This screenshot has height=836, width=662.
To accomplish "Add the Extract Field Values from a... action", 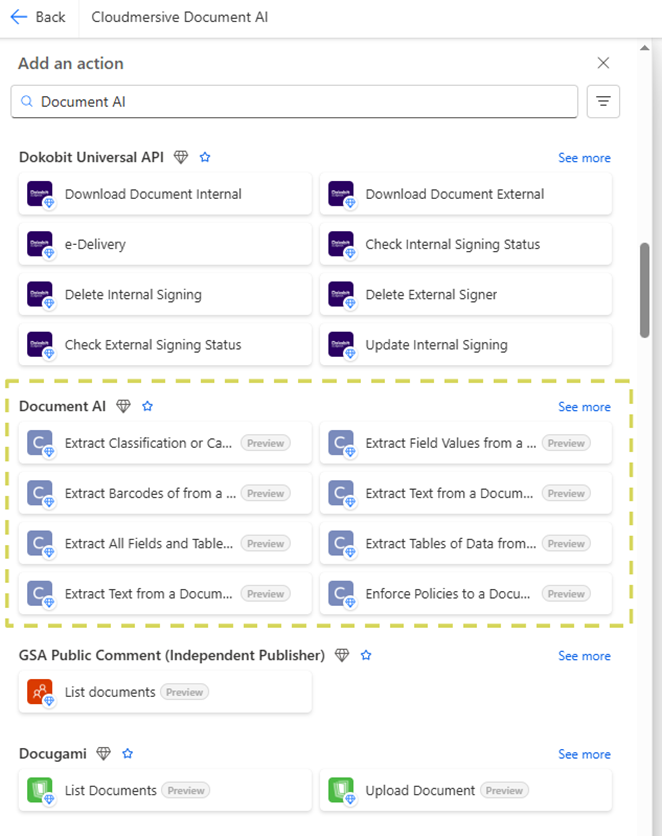I will [466, 443].
